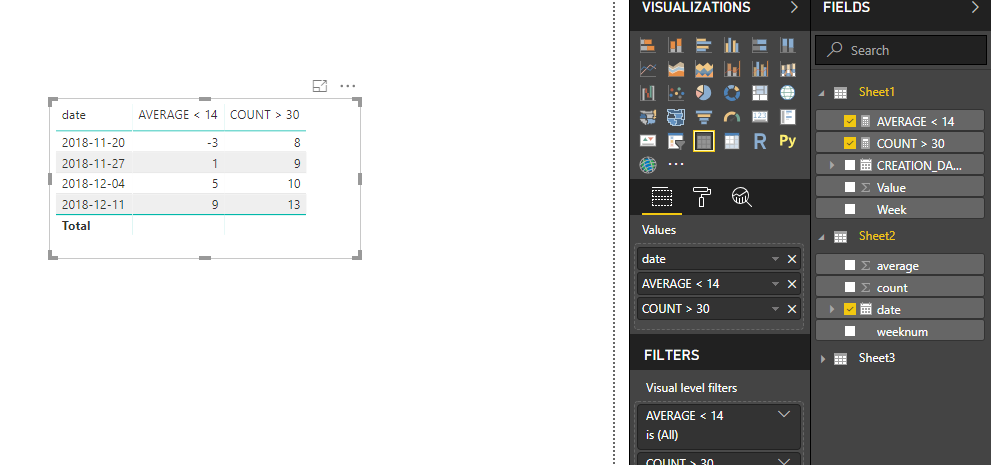Viewport: 991px width, 465px height.
Task: Check the average field in Sheet2
Action: 850,265
